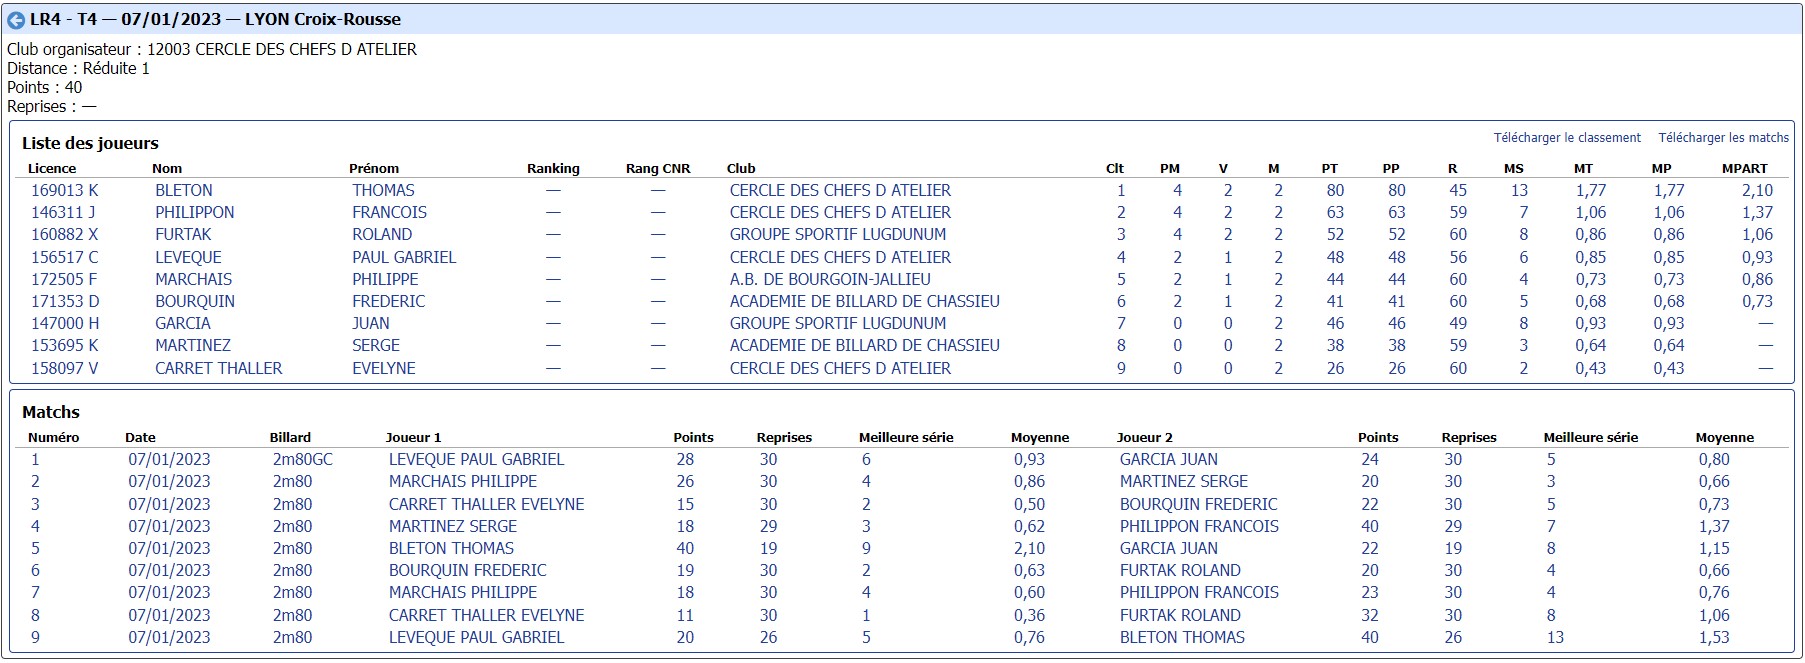Select player name BOURQUIN in player list
This screenshot has width=1805, height=663.
195,301
